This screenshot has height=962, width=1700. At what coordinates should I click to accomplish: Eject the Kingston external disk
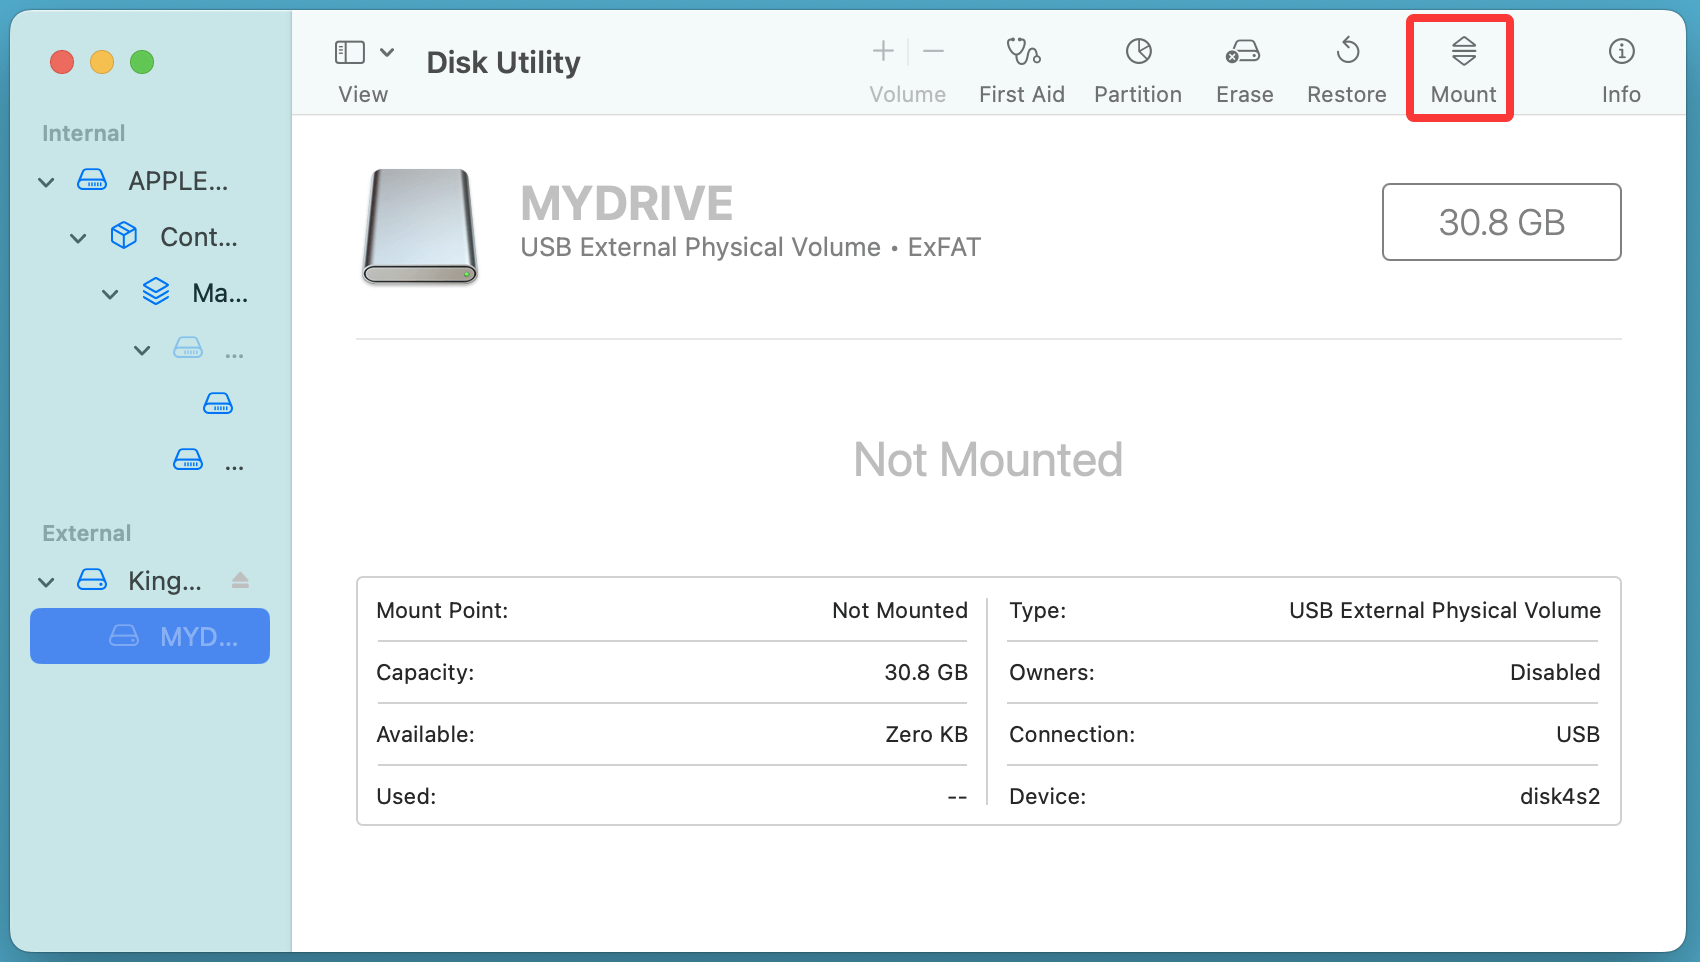[240, 580]
